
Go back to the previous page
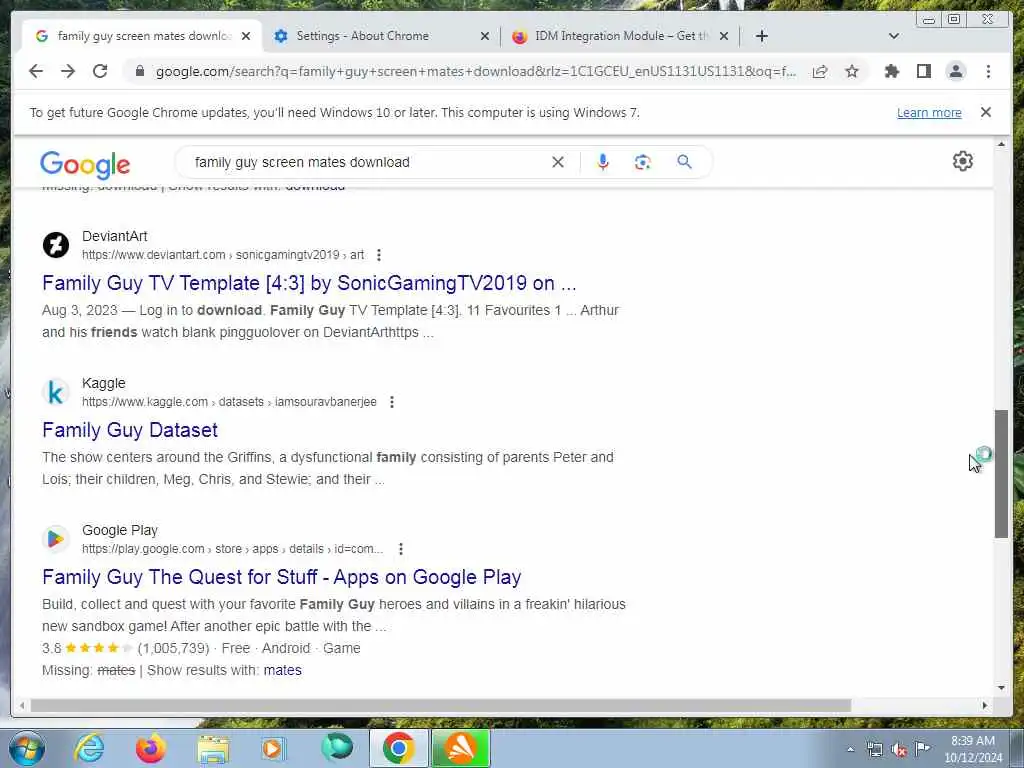click(x=36, y=71)
